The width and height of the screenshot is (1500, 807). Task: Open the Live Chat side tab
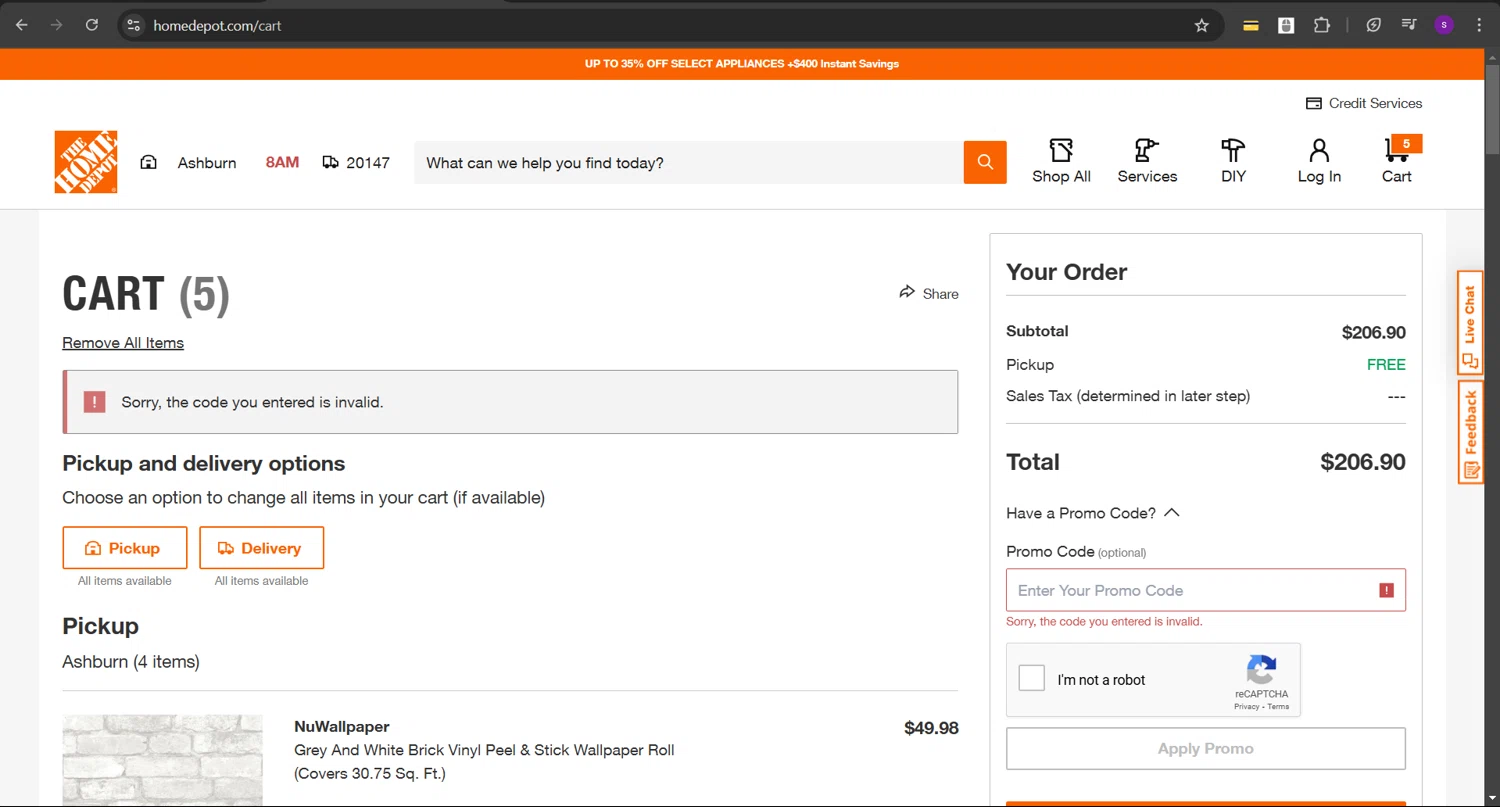(x=1470, y=323)
